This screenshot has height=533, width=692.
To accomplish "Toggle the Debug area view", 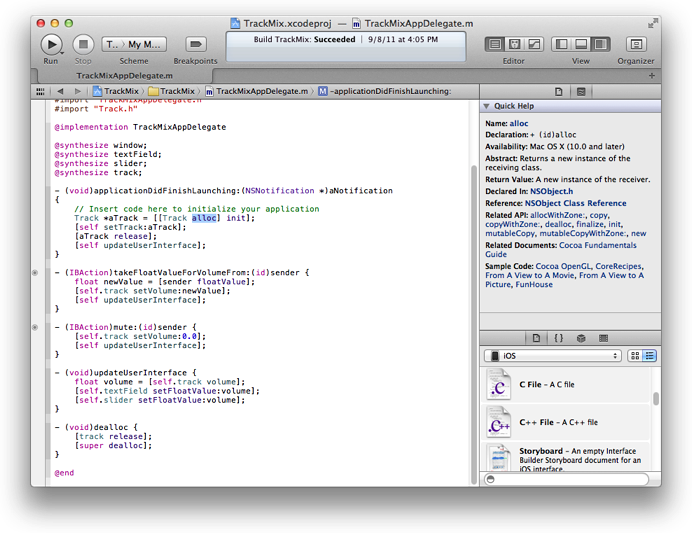I will pyautogui.click(x=581, y=44).
